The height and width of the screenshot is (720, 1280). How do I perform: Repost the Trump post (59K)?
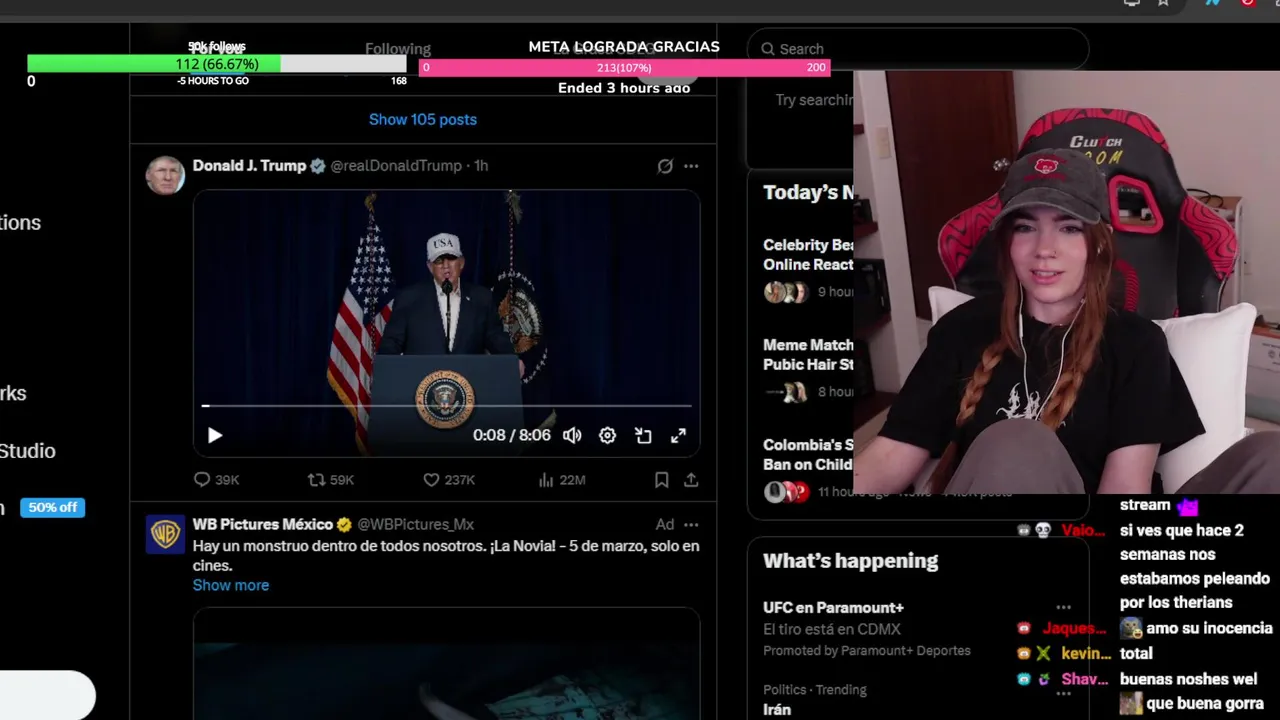pos(331,480)
